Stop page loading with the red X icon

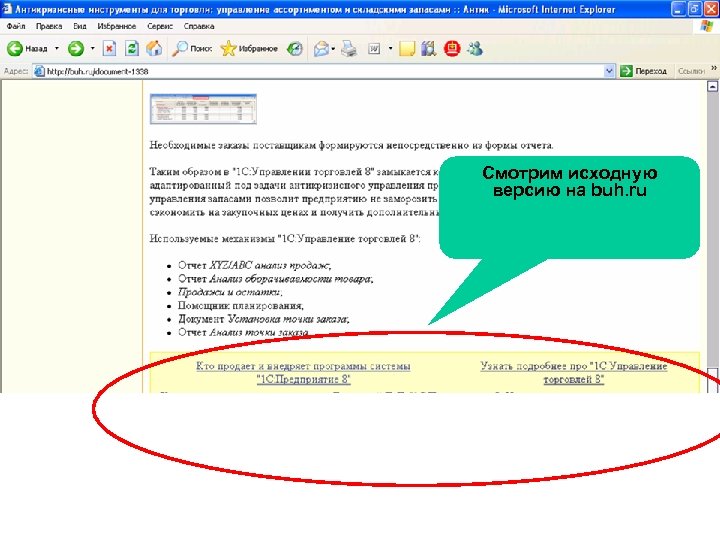tap(109, 48)
